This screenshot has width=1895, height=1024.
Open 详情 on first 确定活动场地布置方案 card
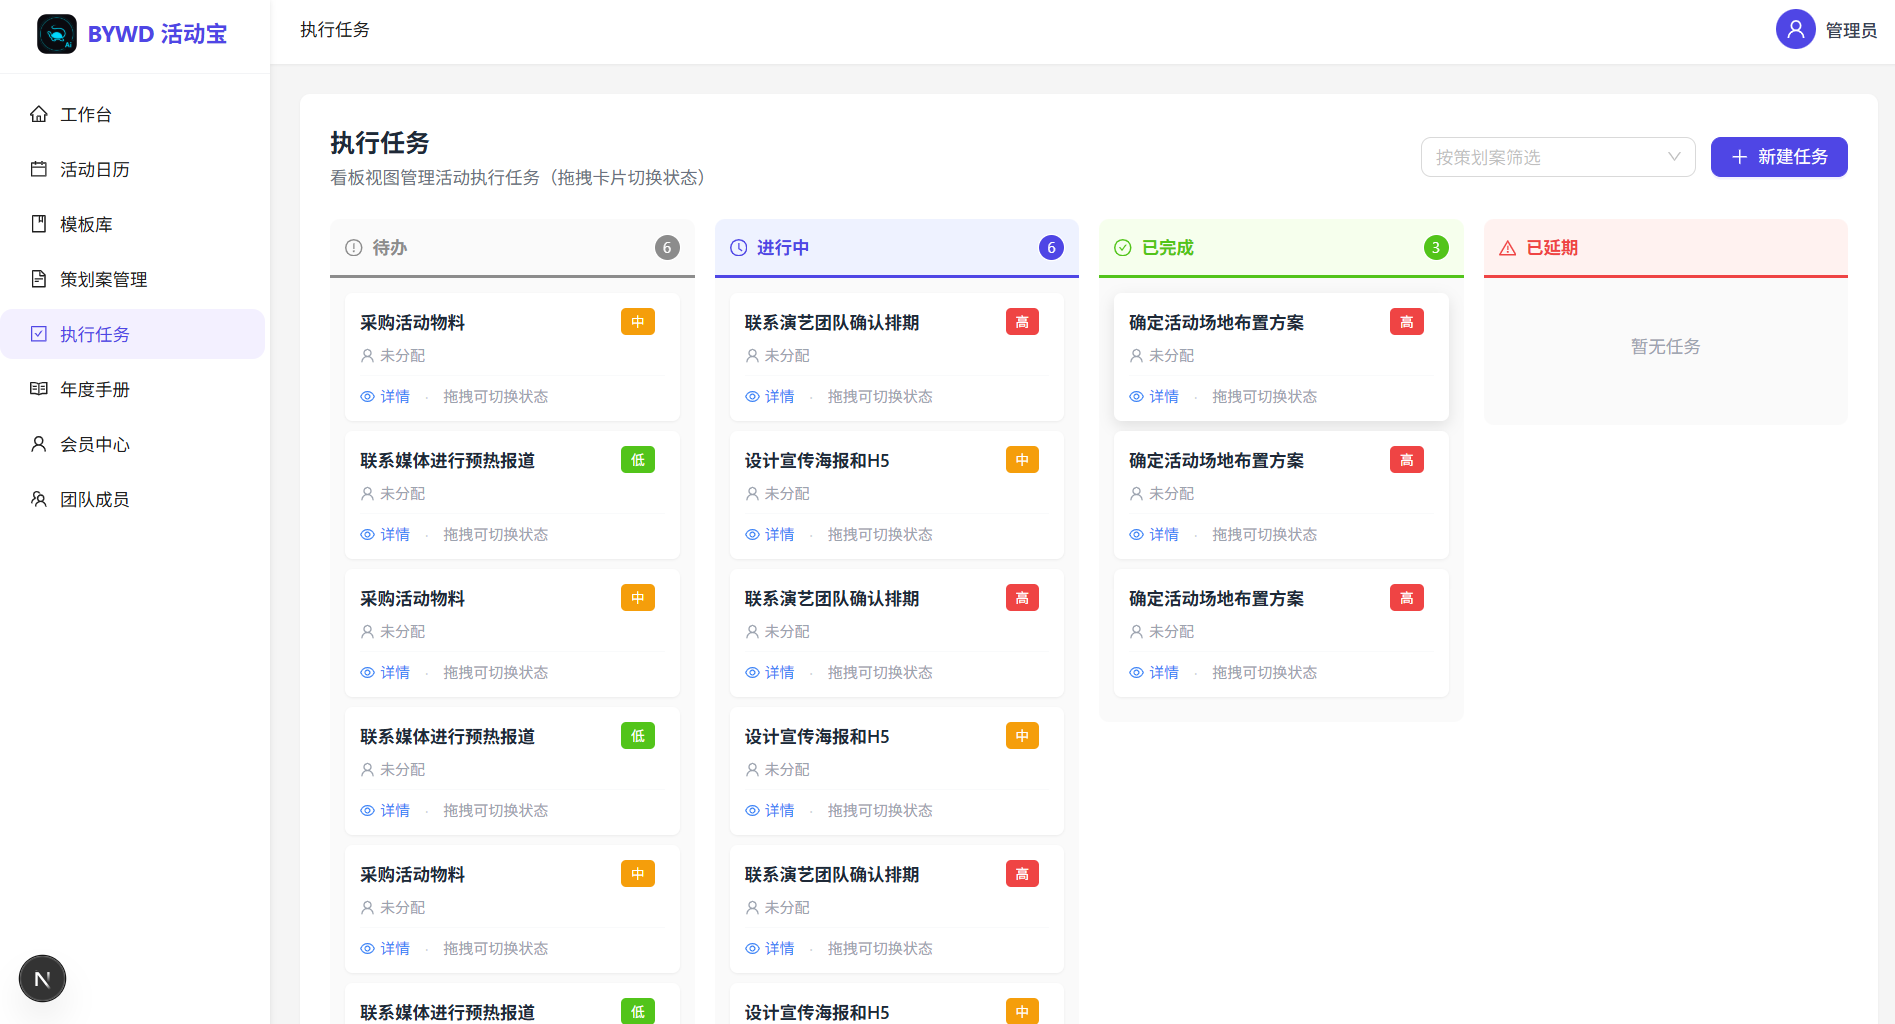(x=1154, y=397)
